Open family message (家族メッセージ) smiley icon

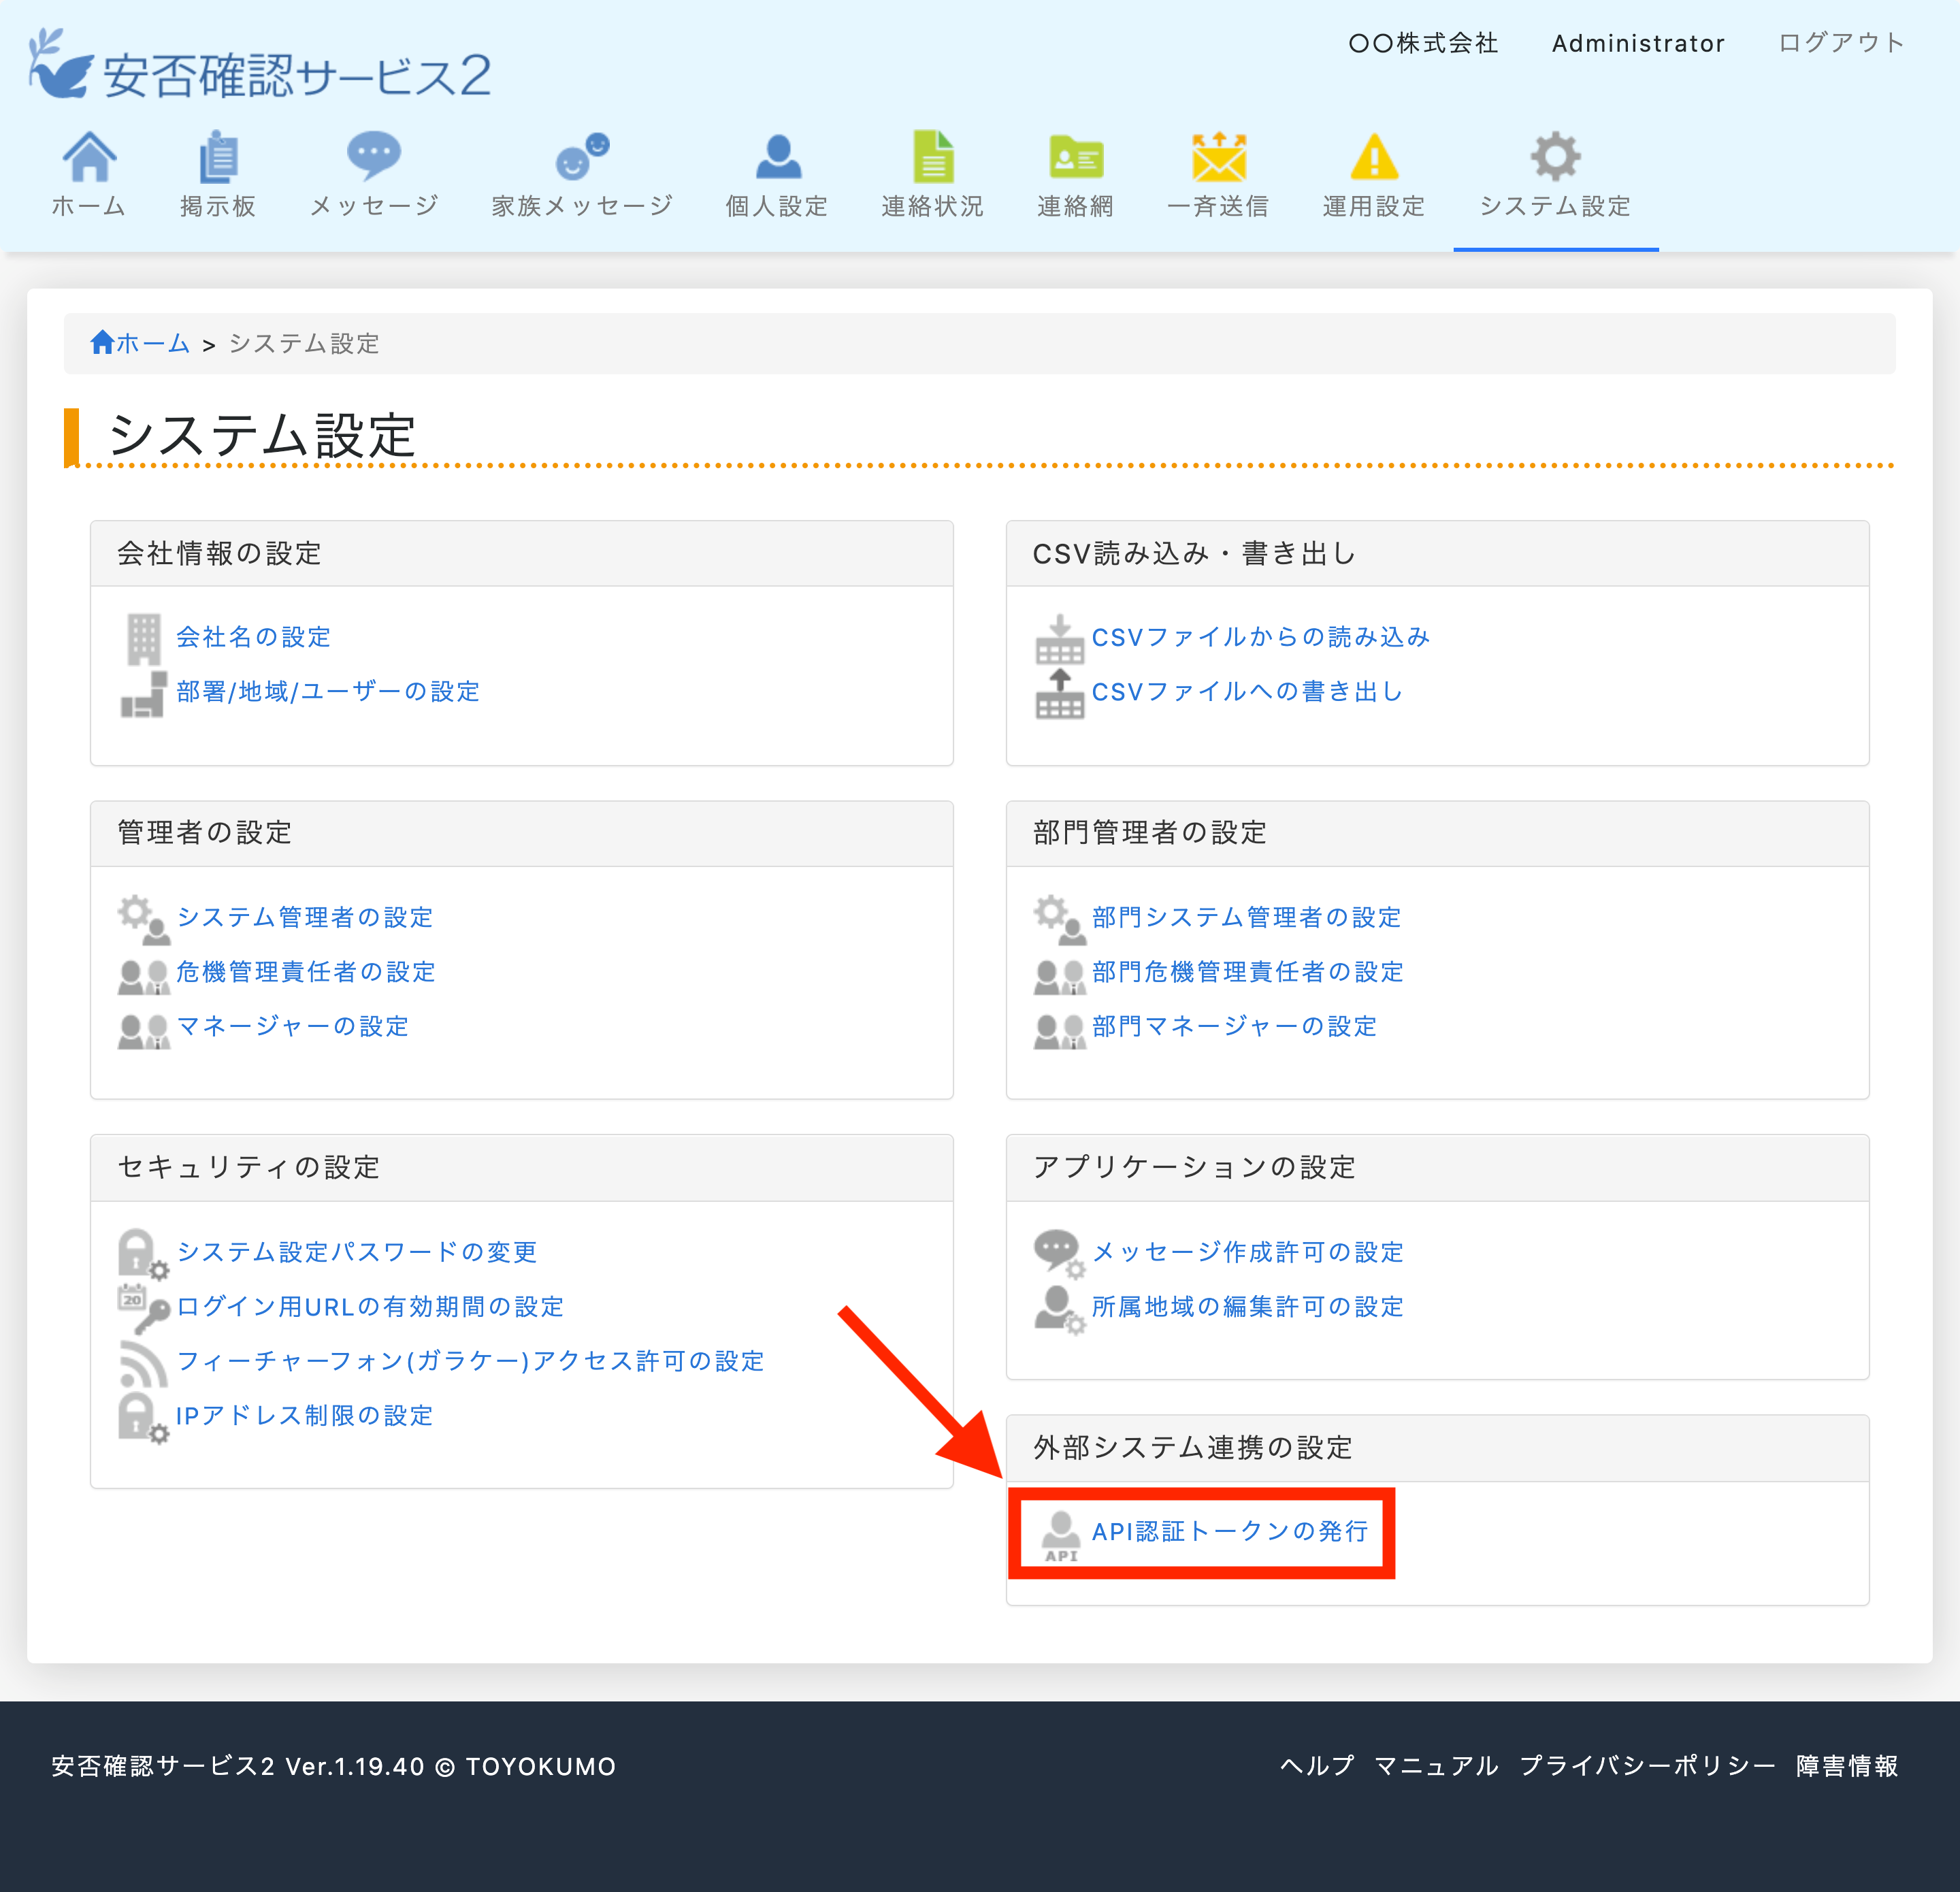click(582, 156)
